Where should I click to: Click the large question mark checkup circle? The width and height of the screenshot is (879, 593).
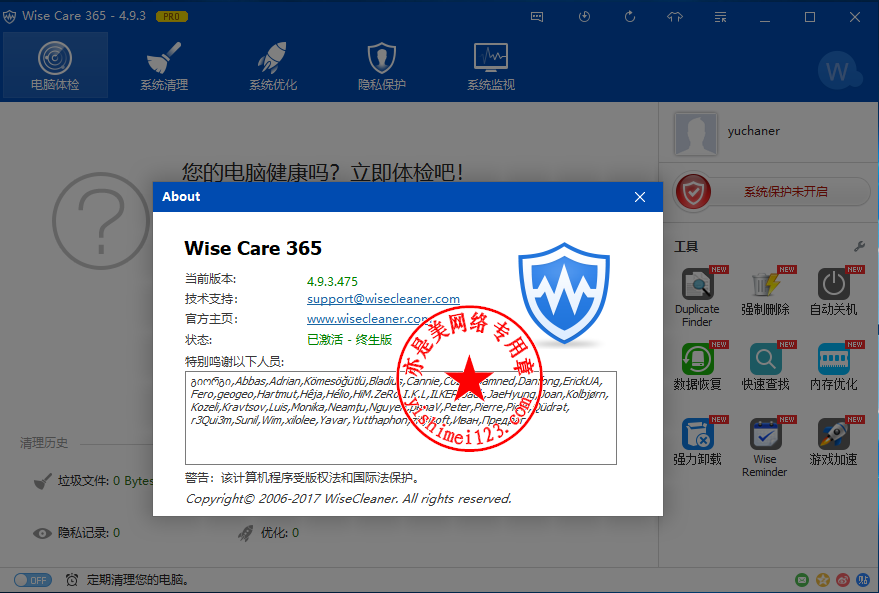pyautogui.click(x=101, y=220)
